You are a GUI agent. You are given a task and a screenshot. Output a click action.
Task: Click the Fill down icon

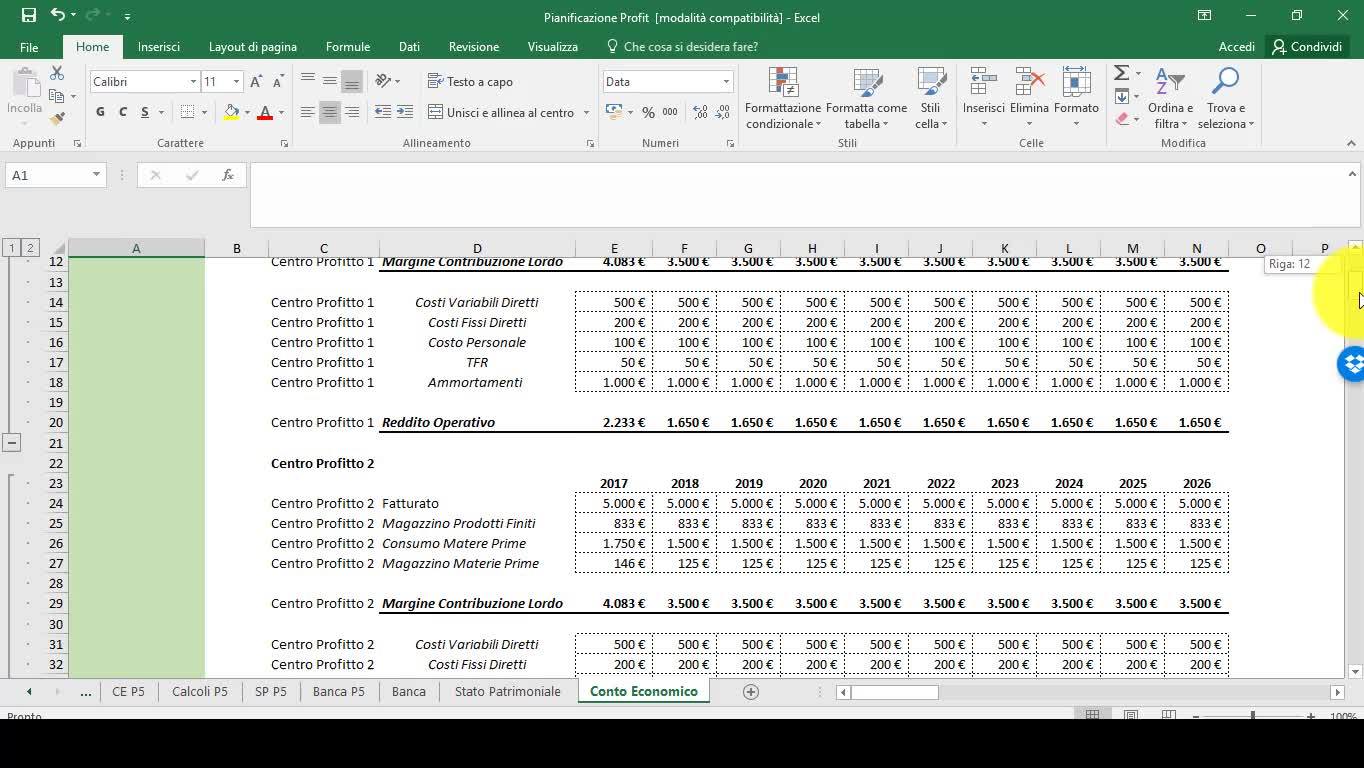pyautogui.click(x=1121, y=97)
